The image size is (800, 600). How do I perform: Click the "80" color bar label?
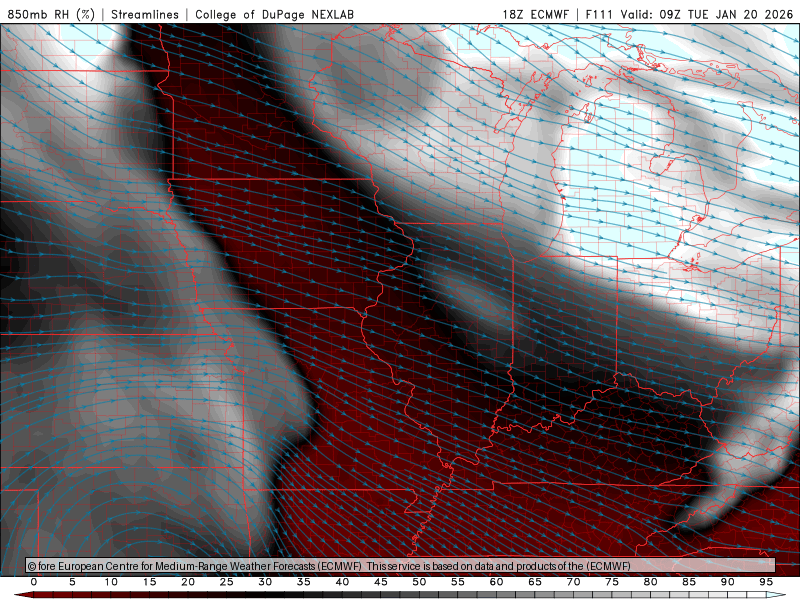click(x=650, y=582)
